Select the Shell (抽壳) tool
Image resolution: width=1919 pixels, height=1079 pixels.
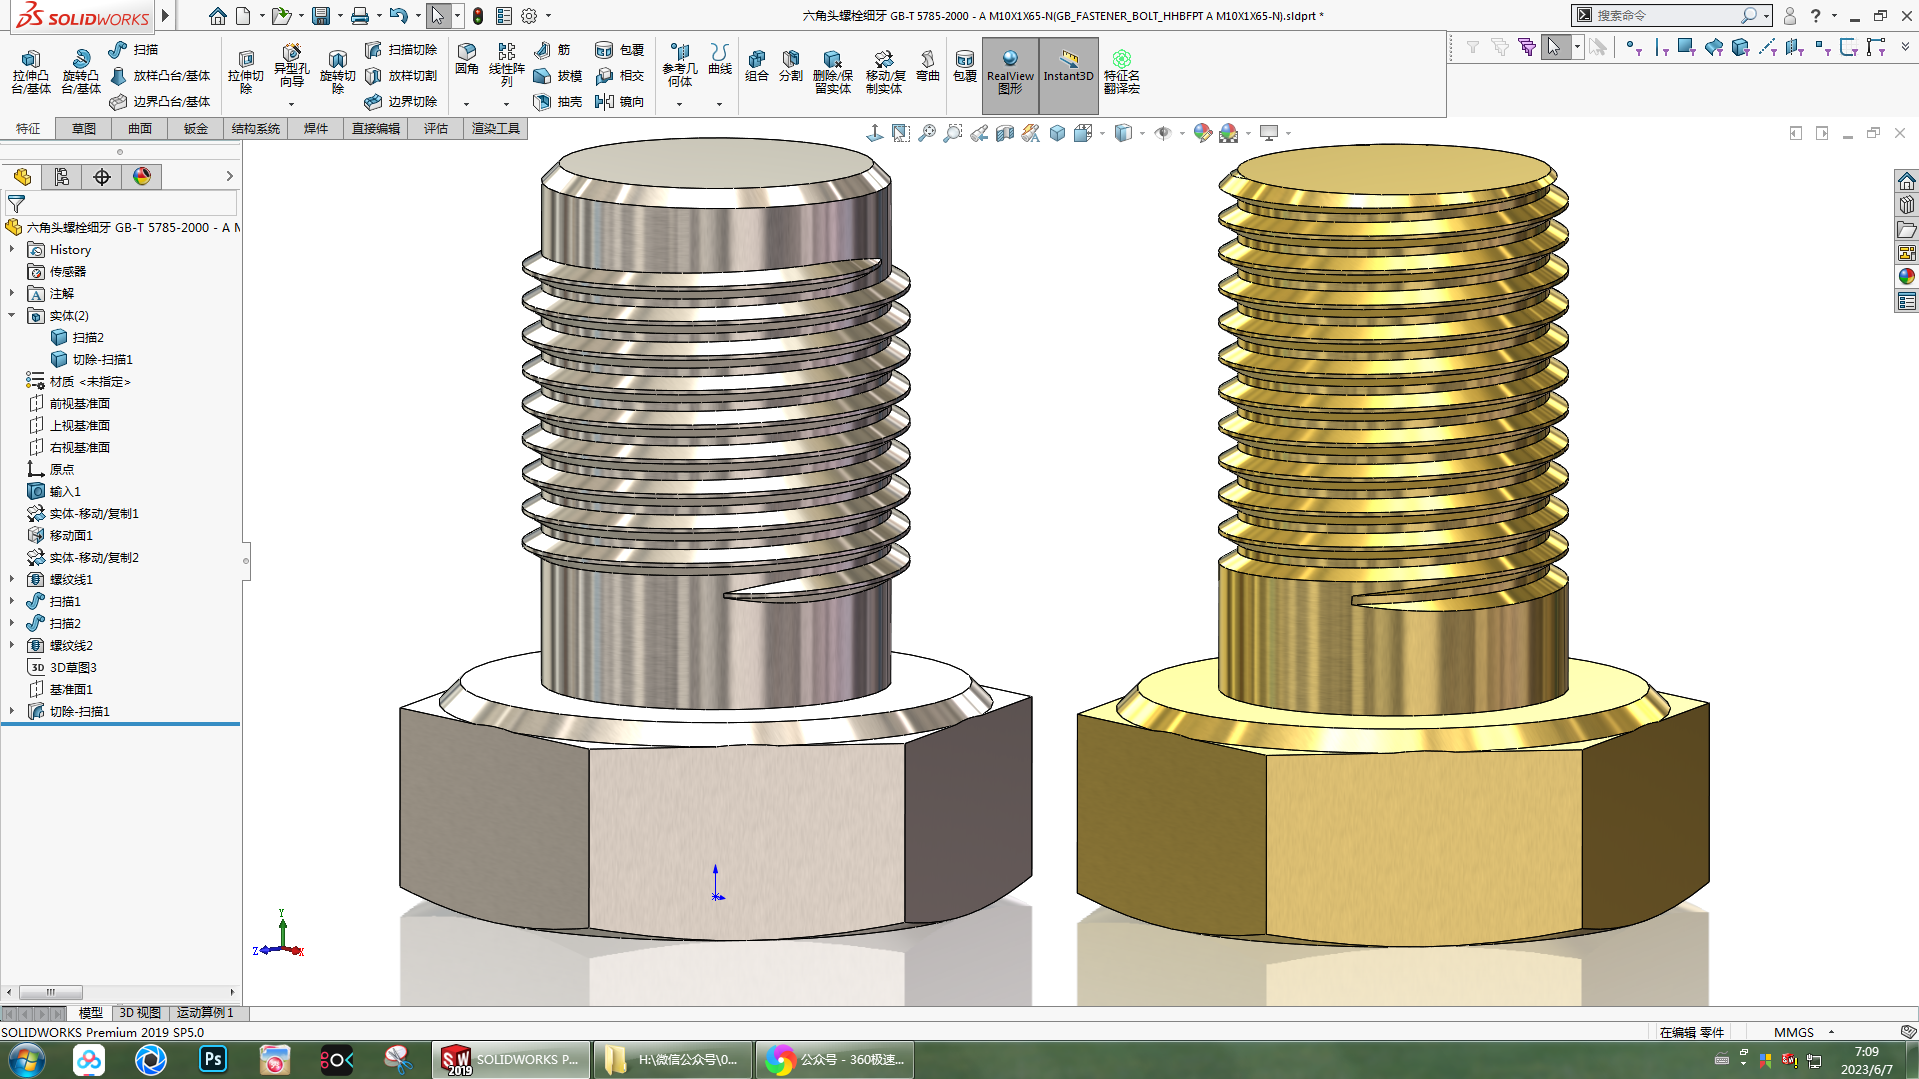click(558, 101)
